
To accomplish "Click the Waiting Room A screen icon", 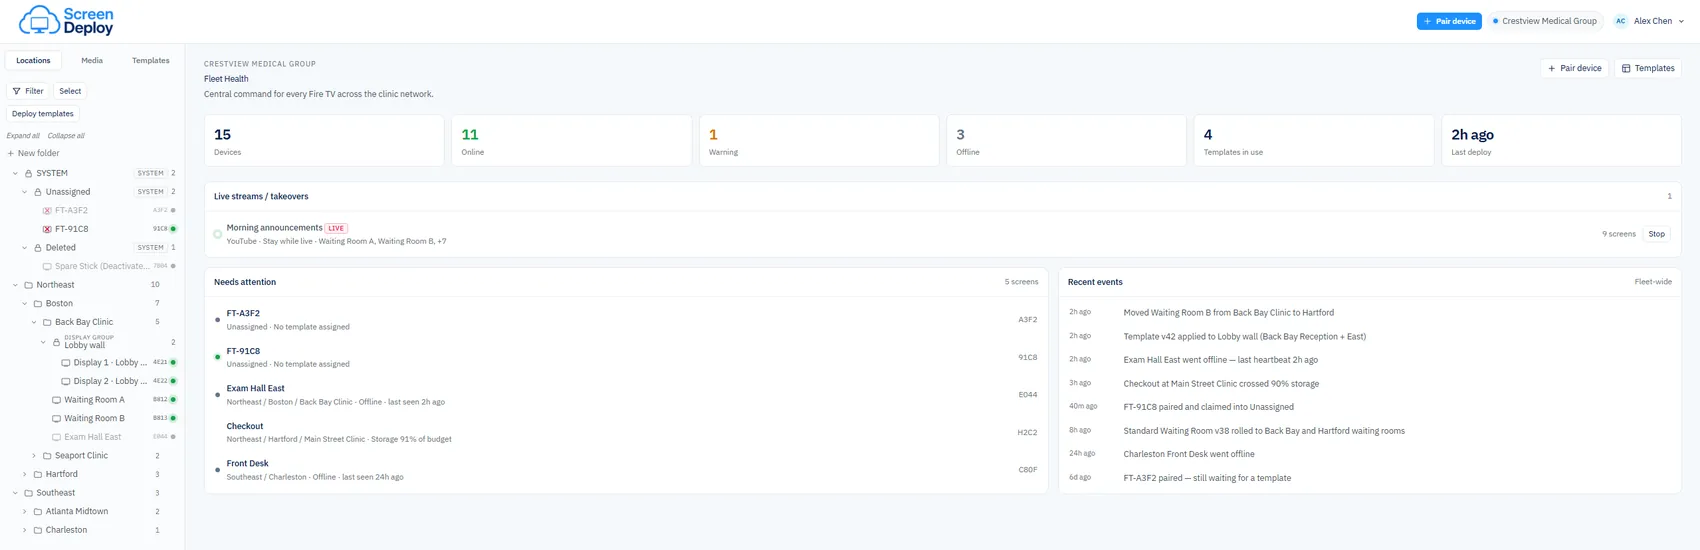I will [56, 400].
